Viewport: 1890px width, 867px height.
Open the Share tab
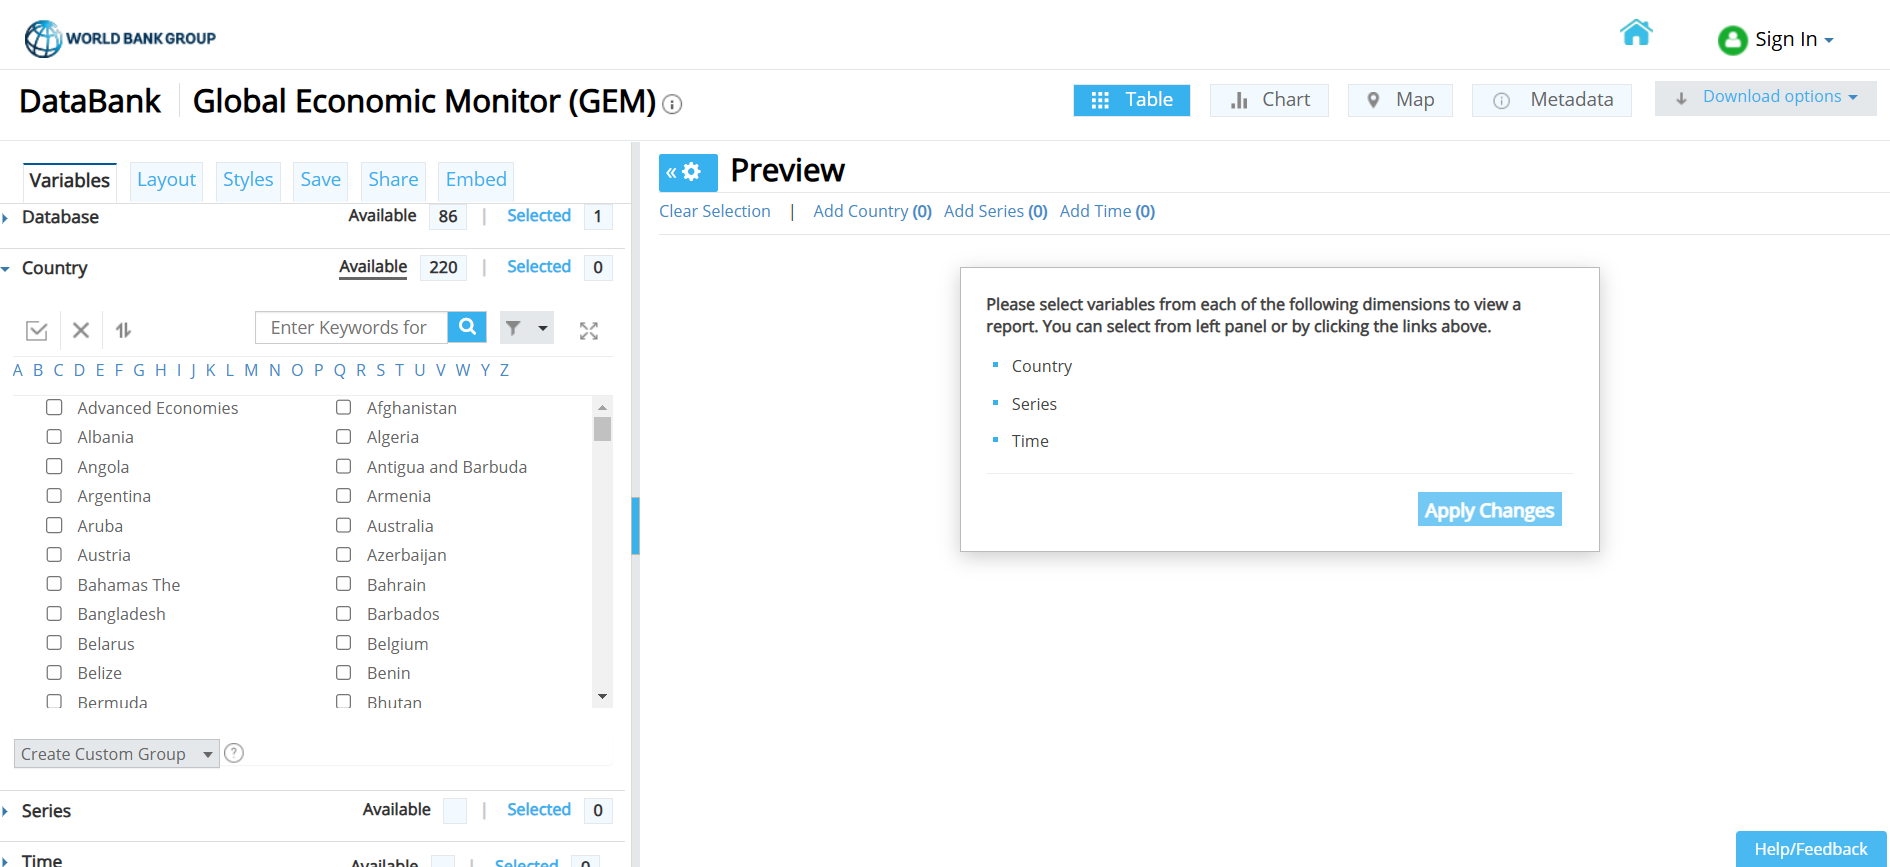pos(393,180)
